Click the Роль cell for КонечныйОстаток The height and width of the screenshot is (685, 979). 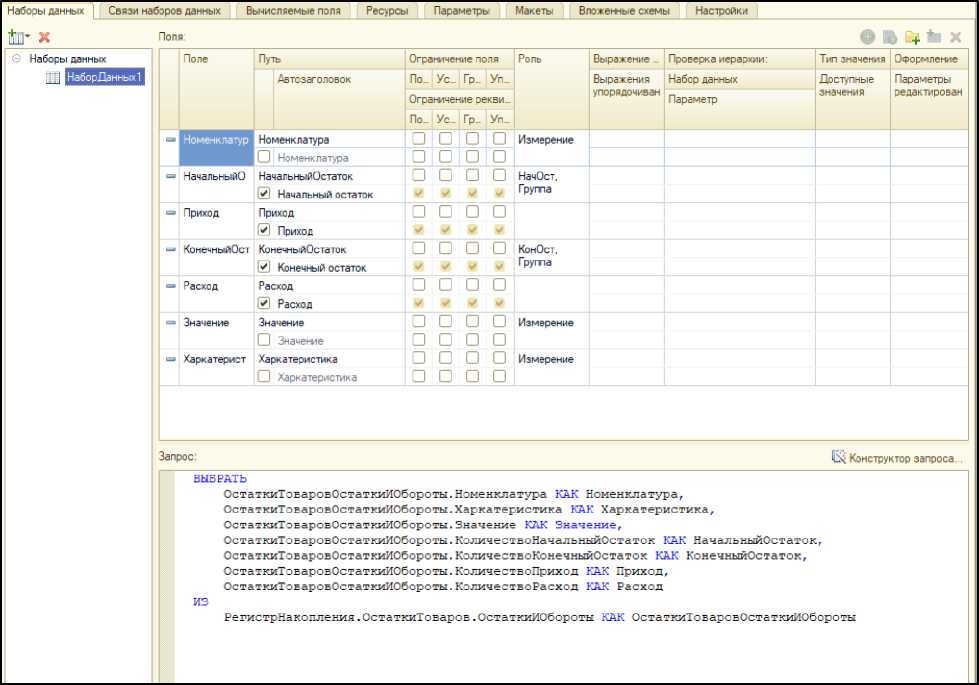point(550,256)
